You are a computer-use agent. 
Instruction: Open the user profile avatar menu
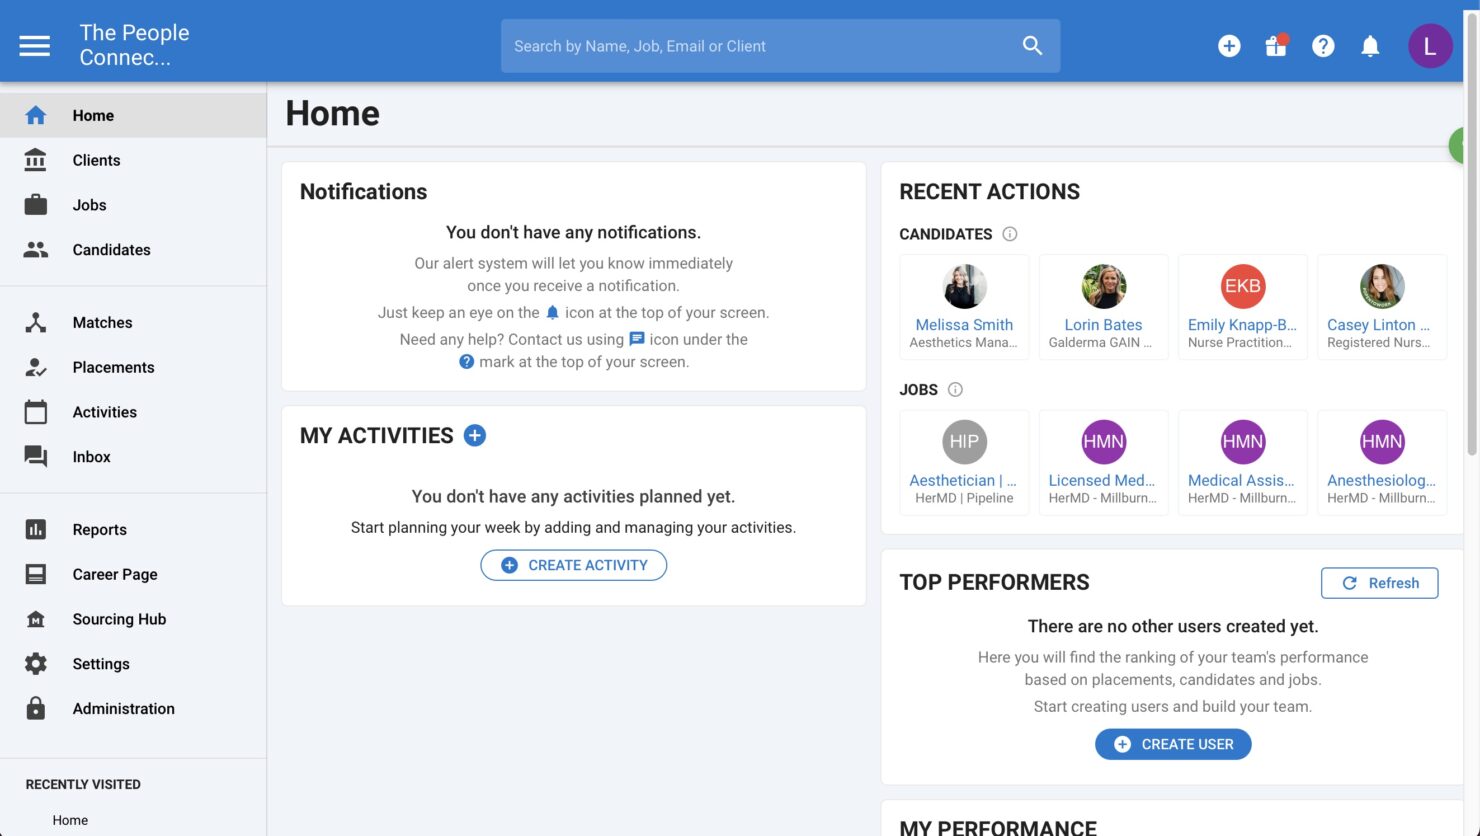point(1430,46)
